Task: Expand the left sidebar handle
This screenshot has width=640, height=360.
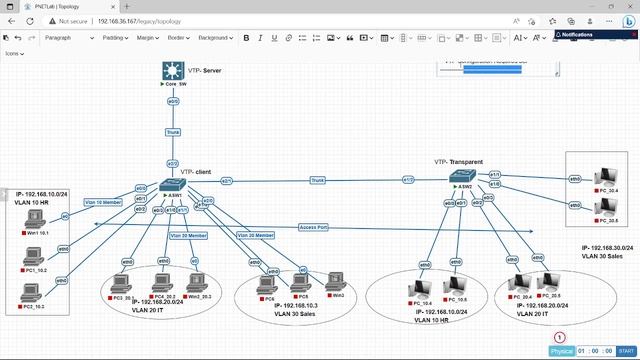Action: pyautogui.click(x=3, y=195)
